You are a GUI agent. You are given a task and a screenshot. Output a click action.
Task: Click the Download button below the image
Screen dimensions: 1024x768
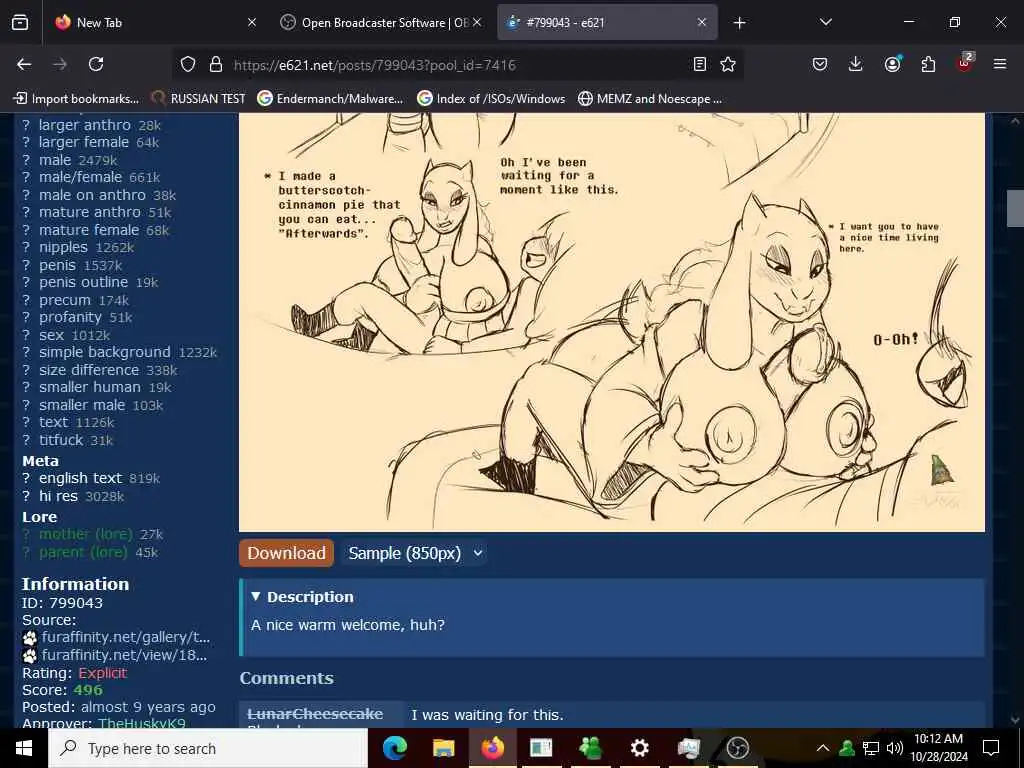[287, 553]
